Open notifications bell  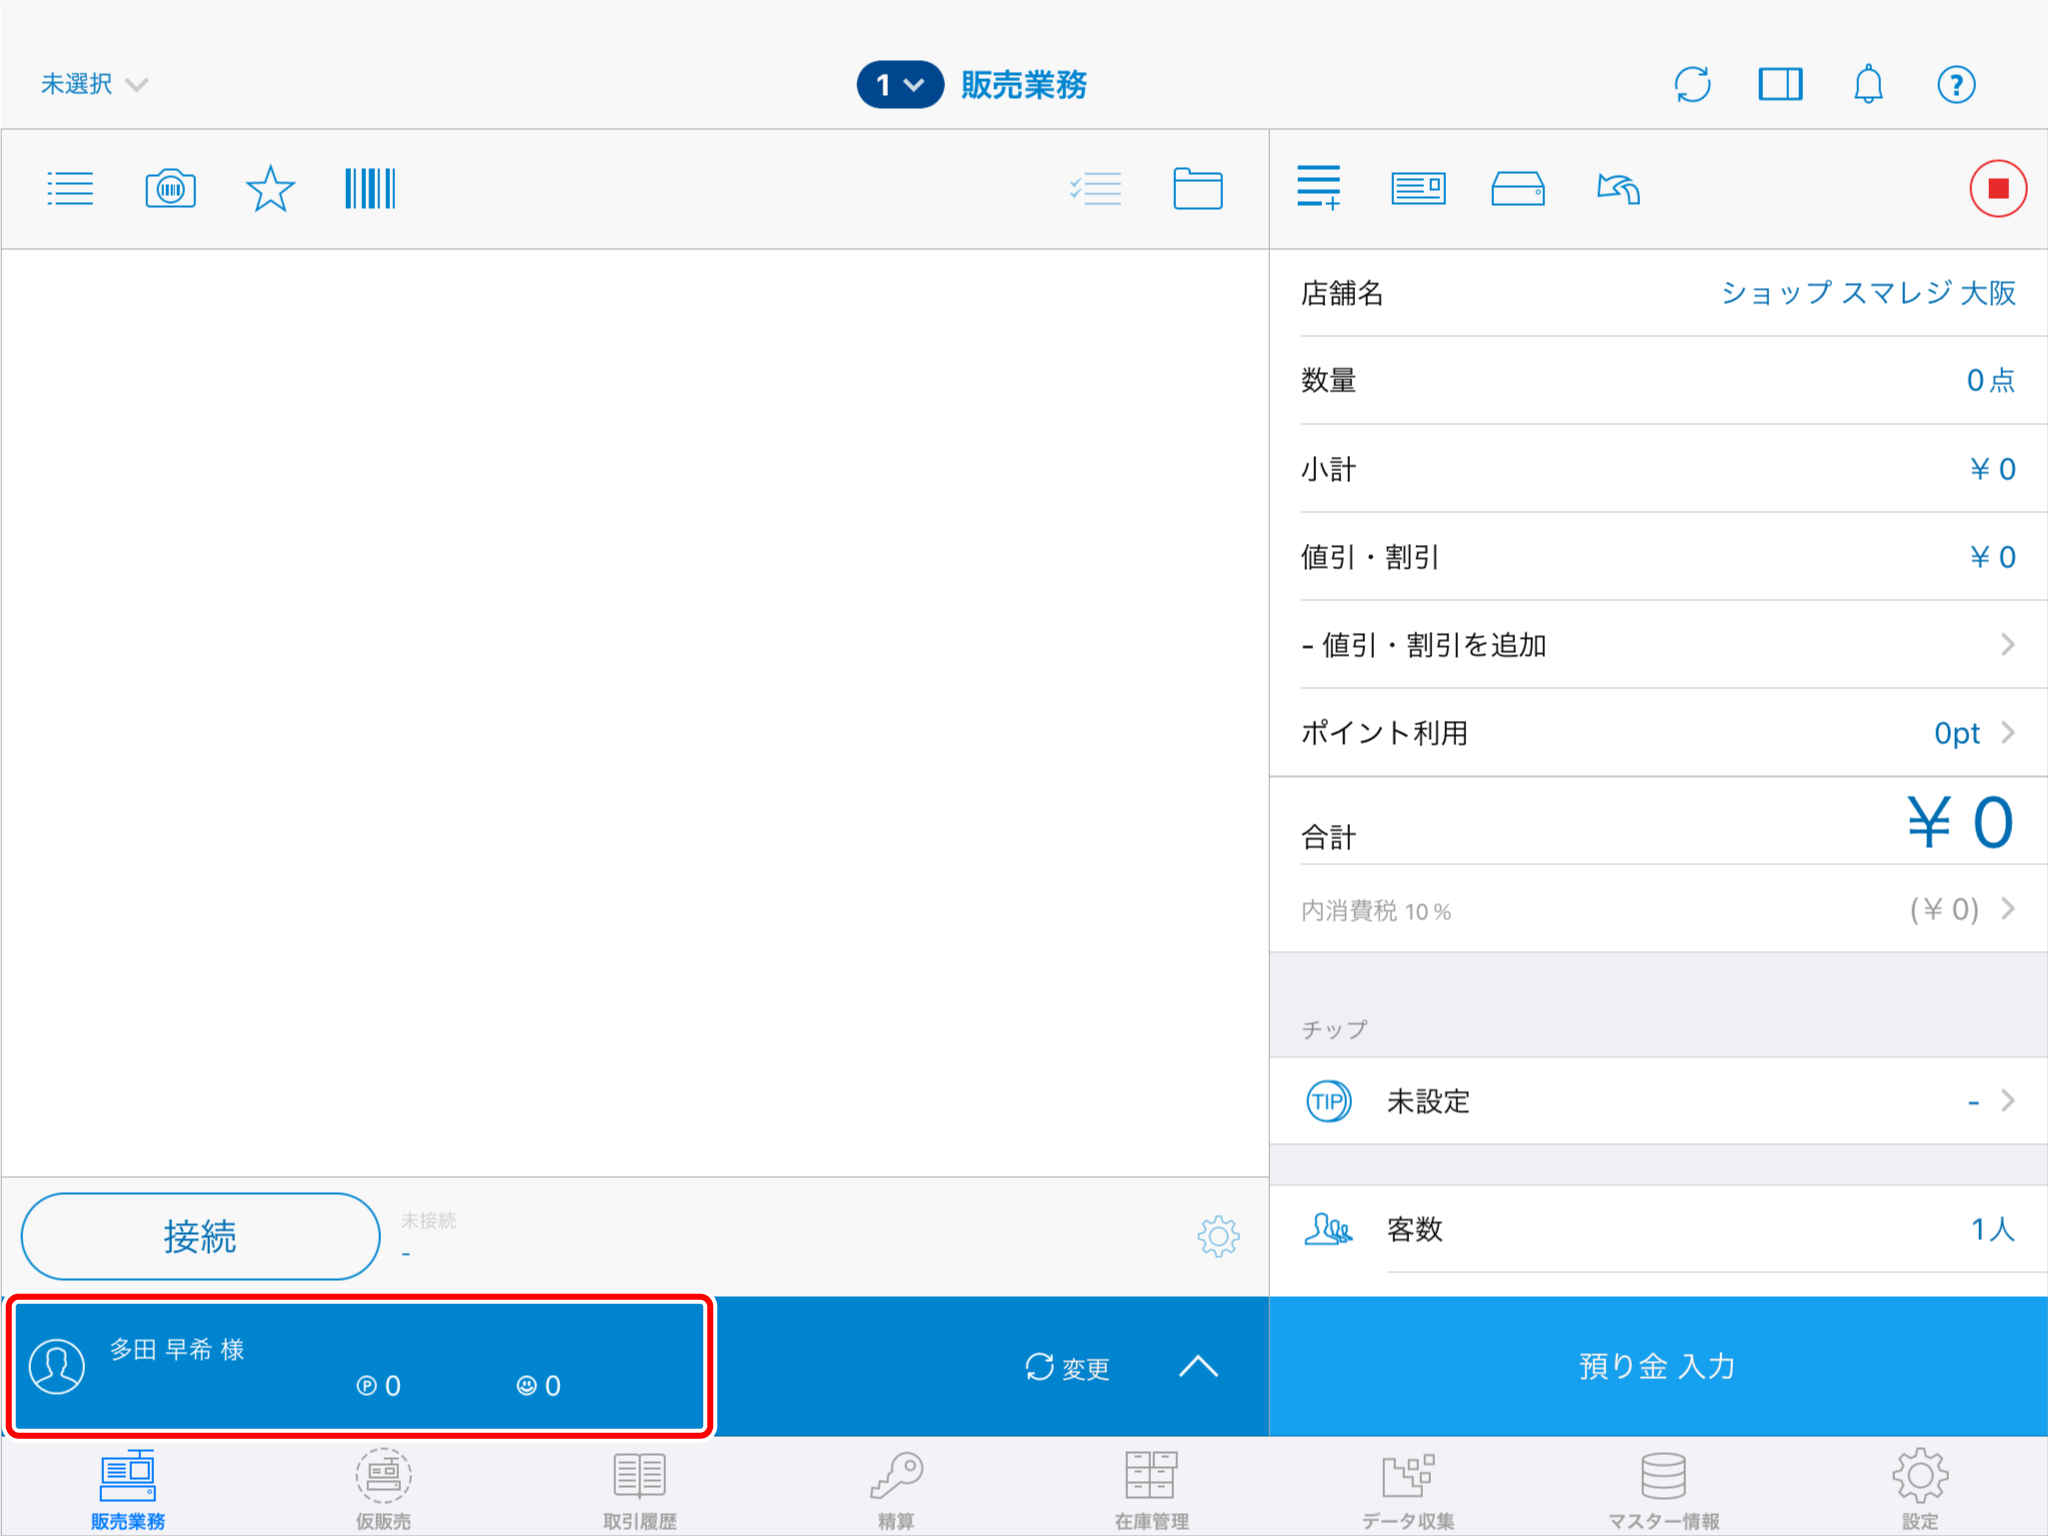point(1868,84)
